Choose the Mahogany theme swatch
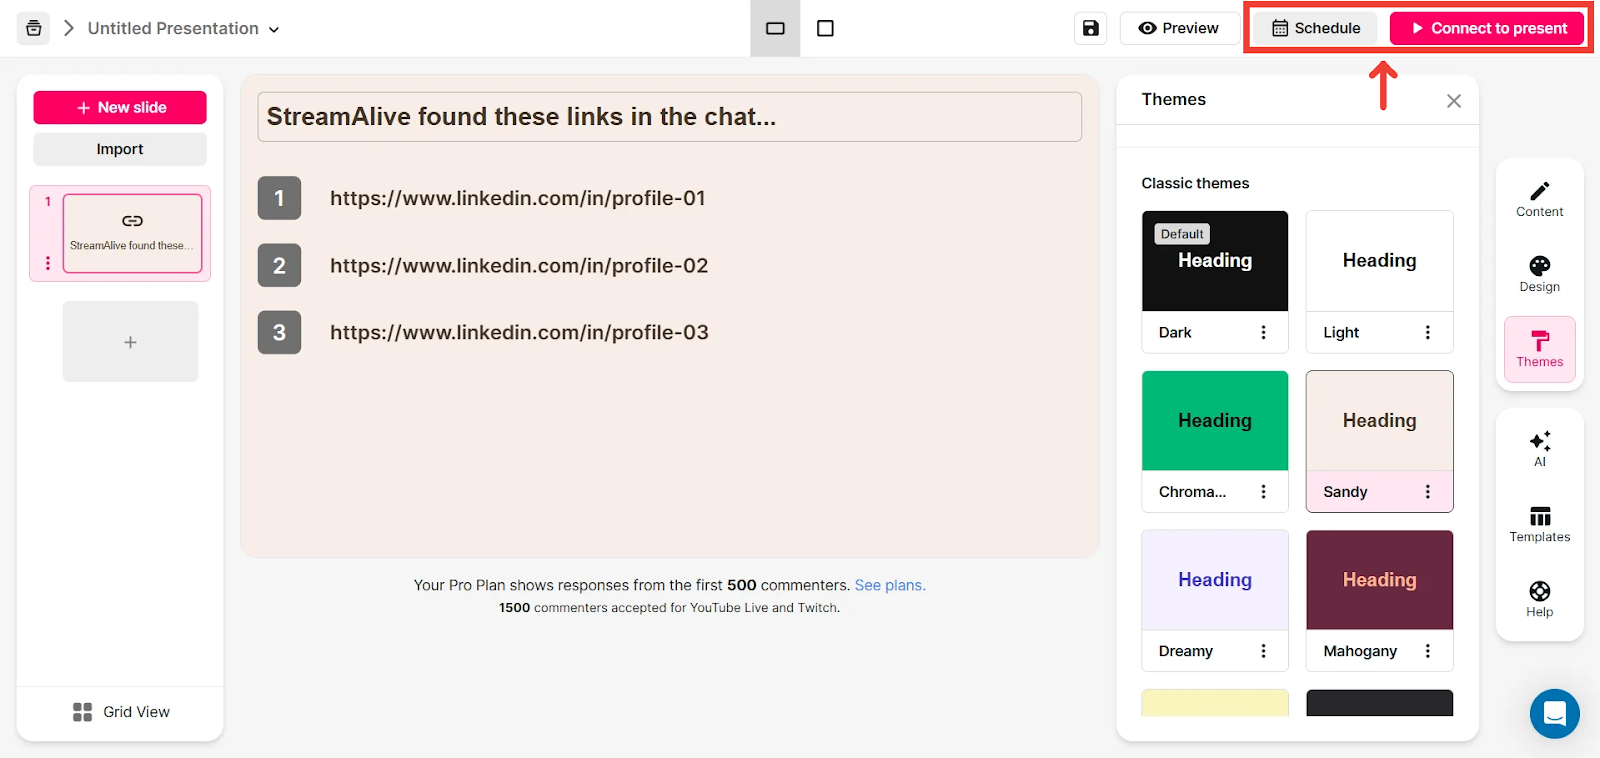Viewport: 1600px width, 758px height. (1380, 580)
